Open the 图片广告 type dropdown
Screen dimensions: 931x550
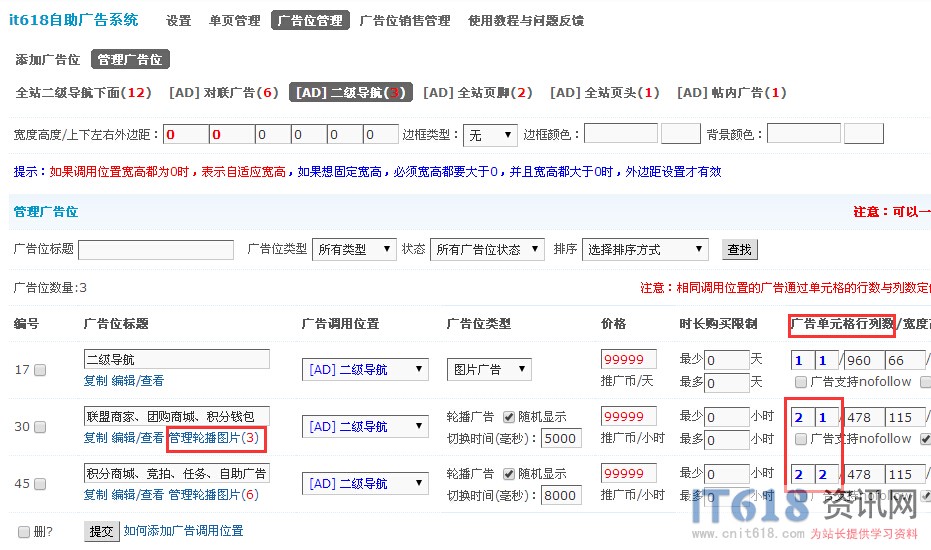489,369
